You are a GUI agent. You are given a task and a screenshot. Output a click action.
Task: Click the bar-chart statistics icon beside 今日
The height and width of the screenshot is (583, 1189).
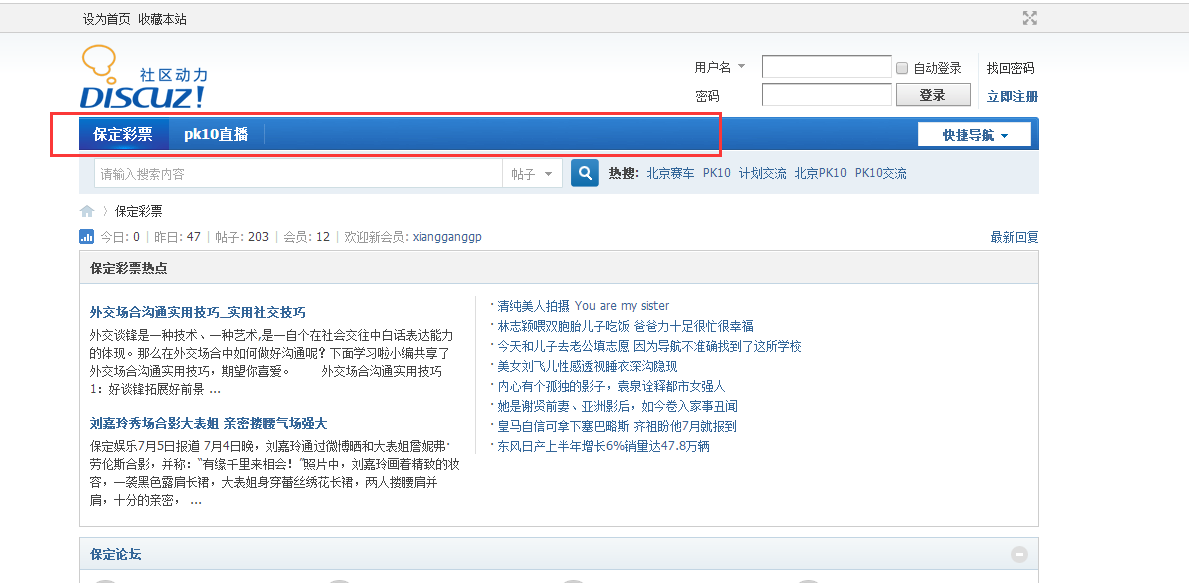(86, 236)
